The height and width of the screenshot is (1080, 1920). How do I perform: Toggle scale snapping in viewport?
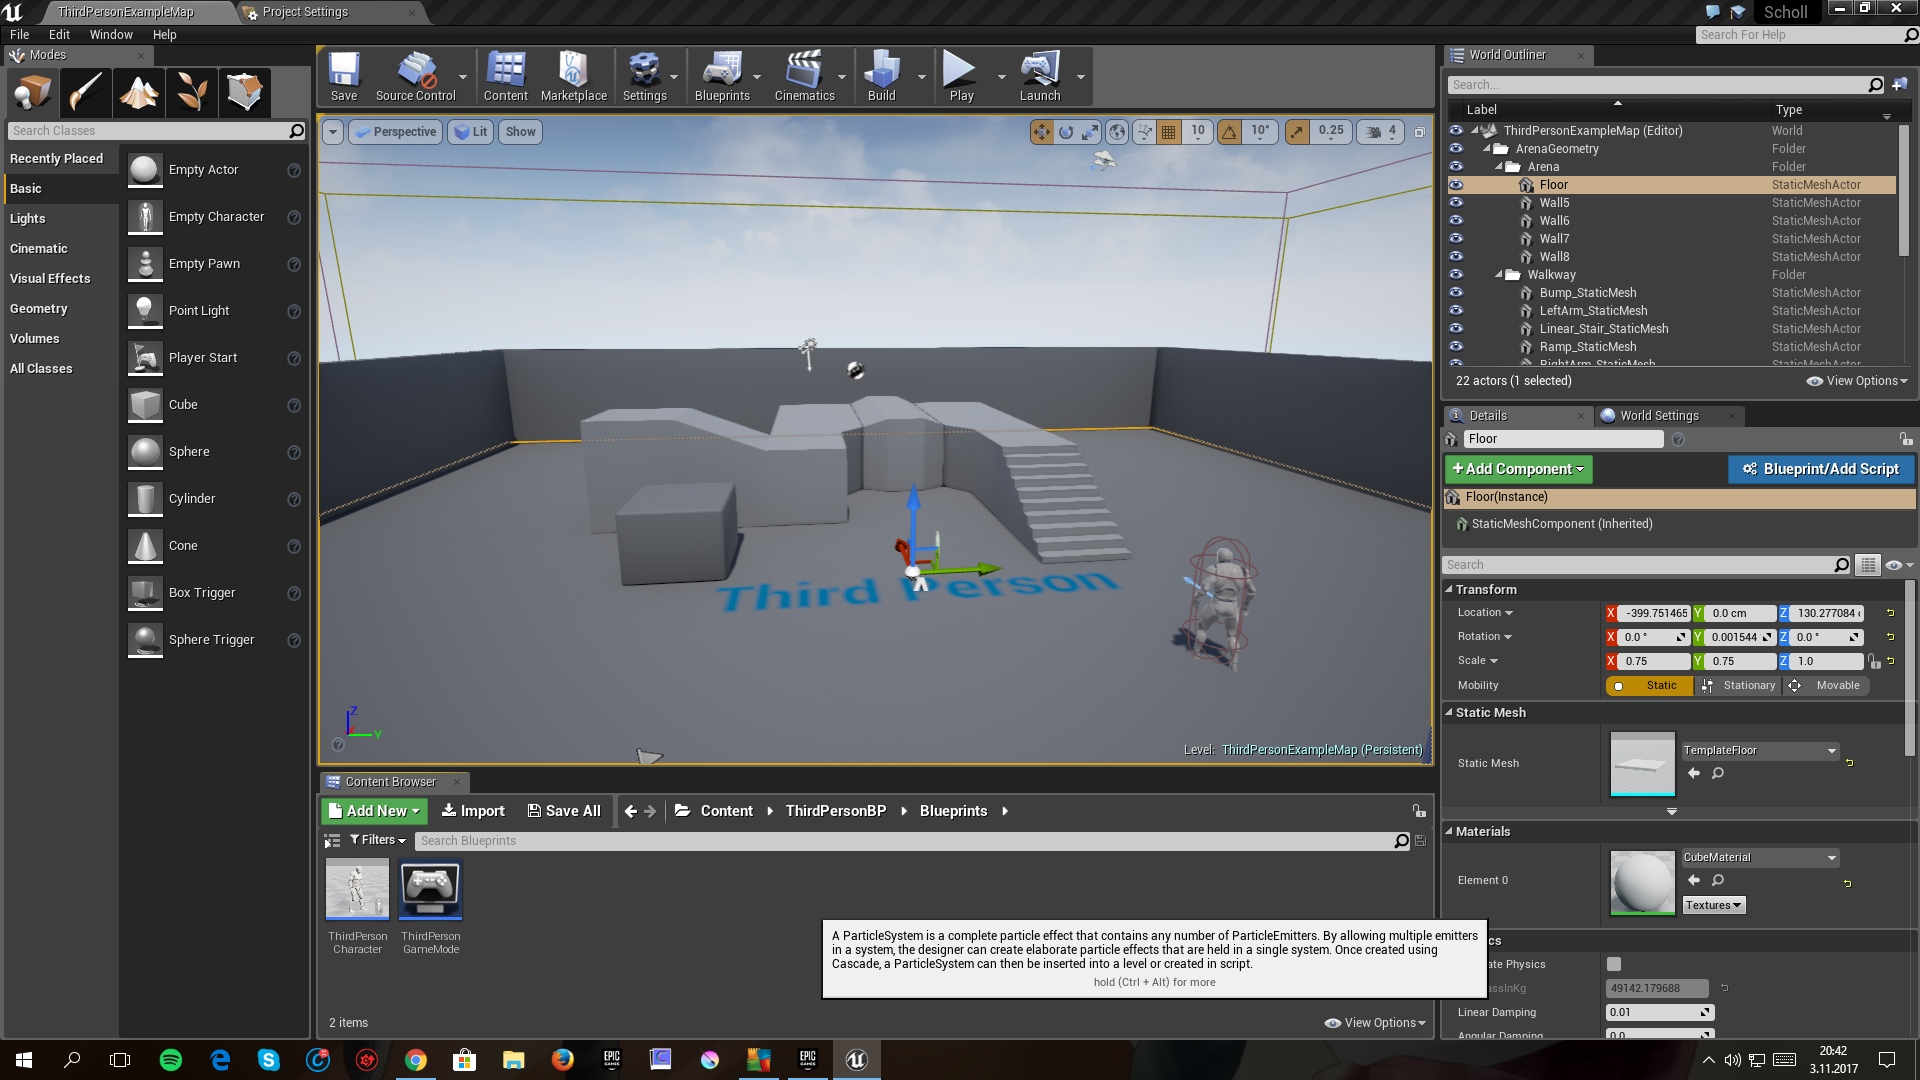pos(1297,132)
